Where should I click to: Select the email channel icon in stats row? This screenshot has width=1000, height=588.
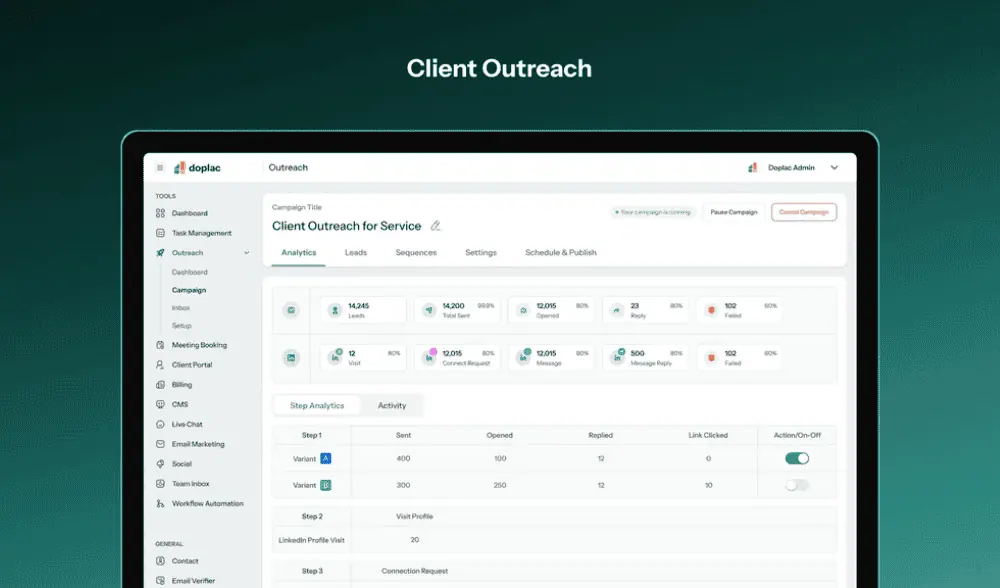(291, 310)
